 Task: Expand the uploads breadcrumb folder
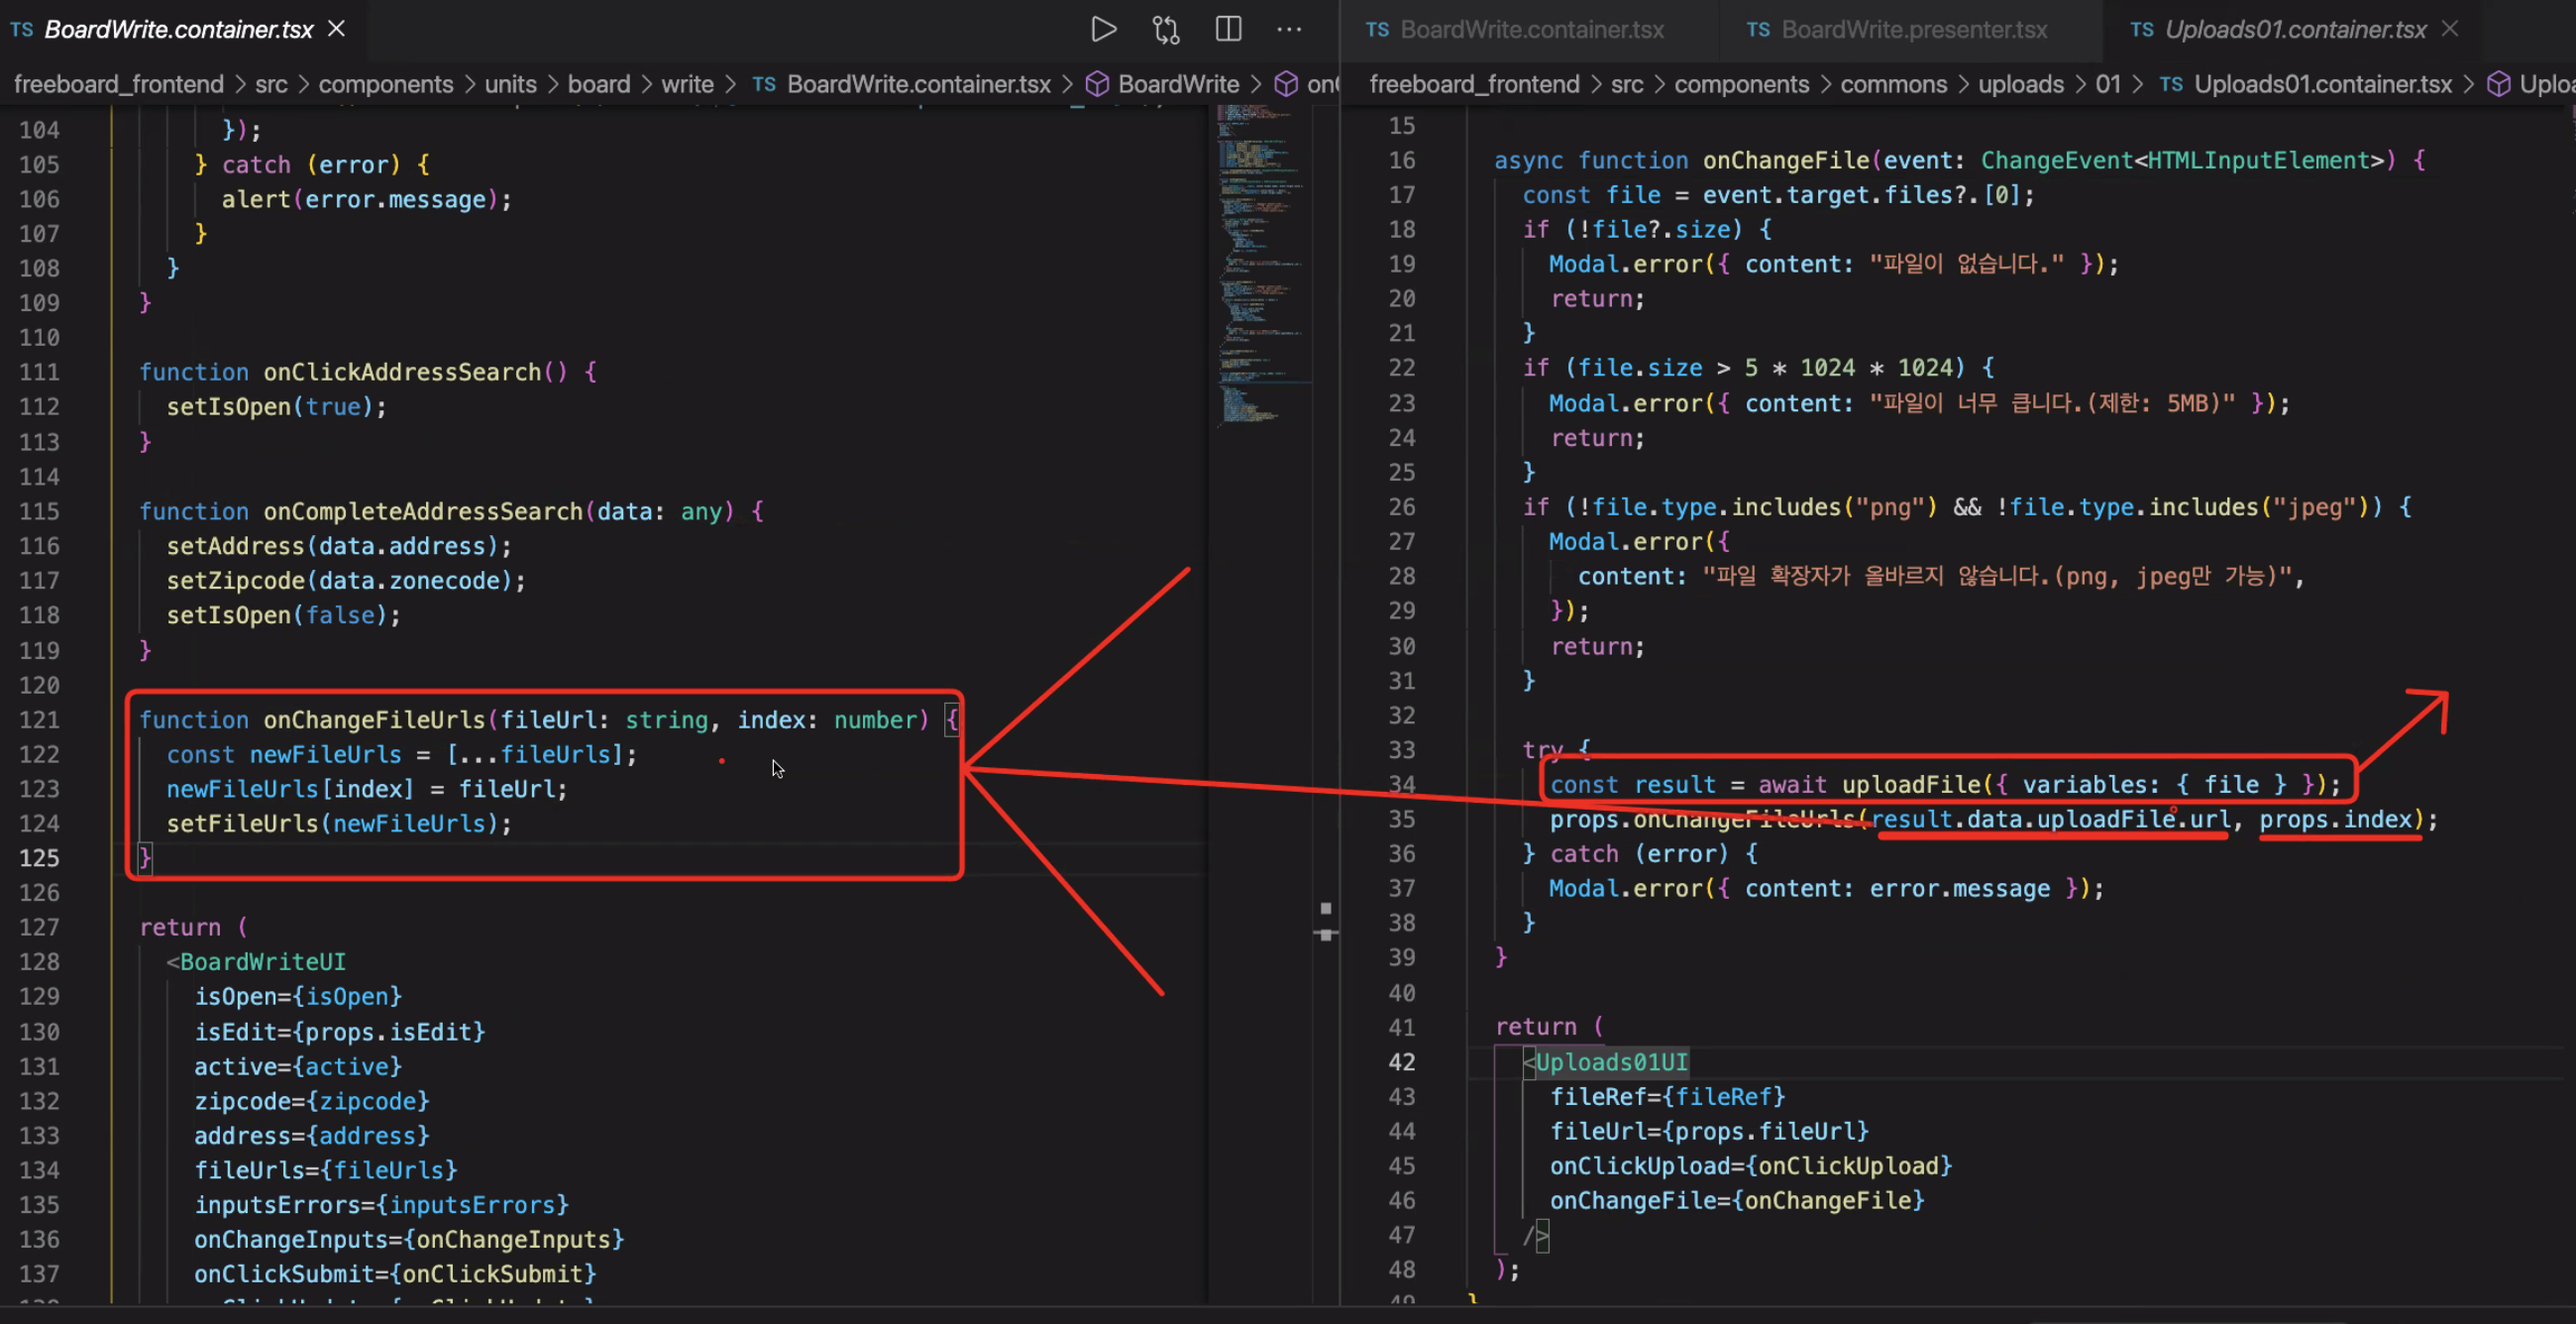point(2020,84)
